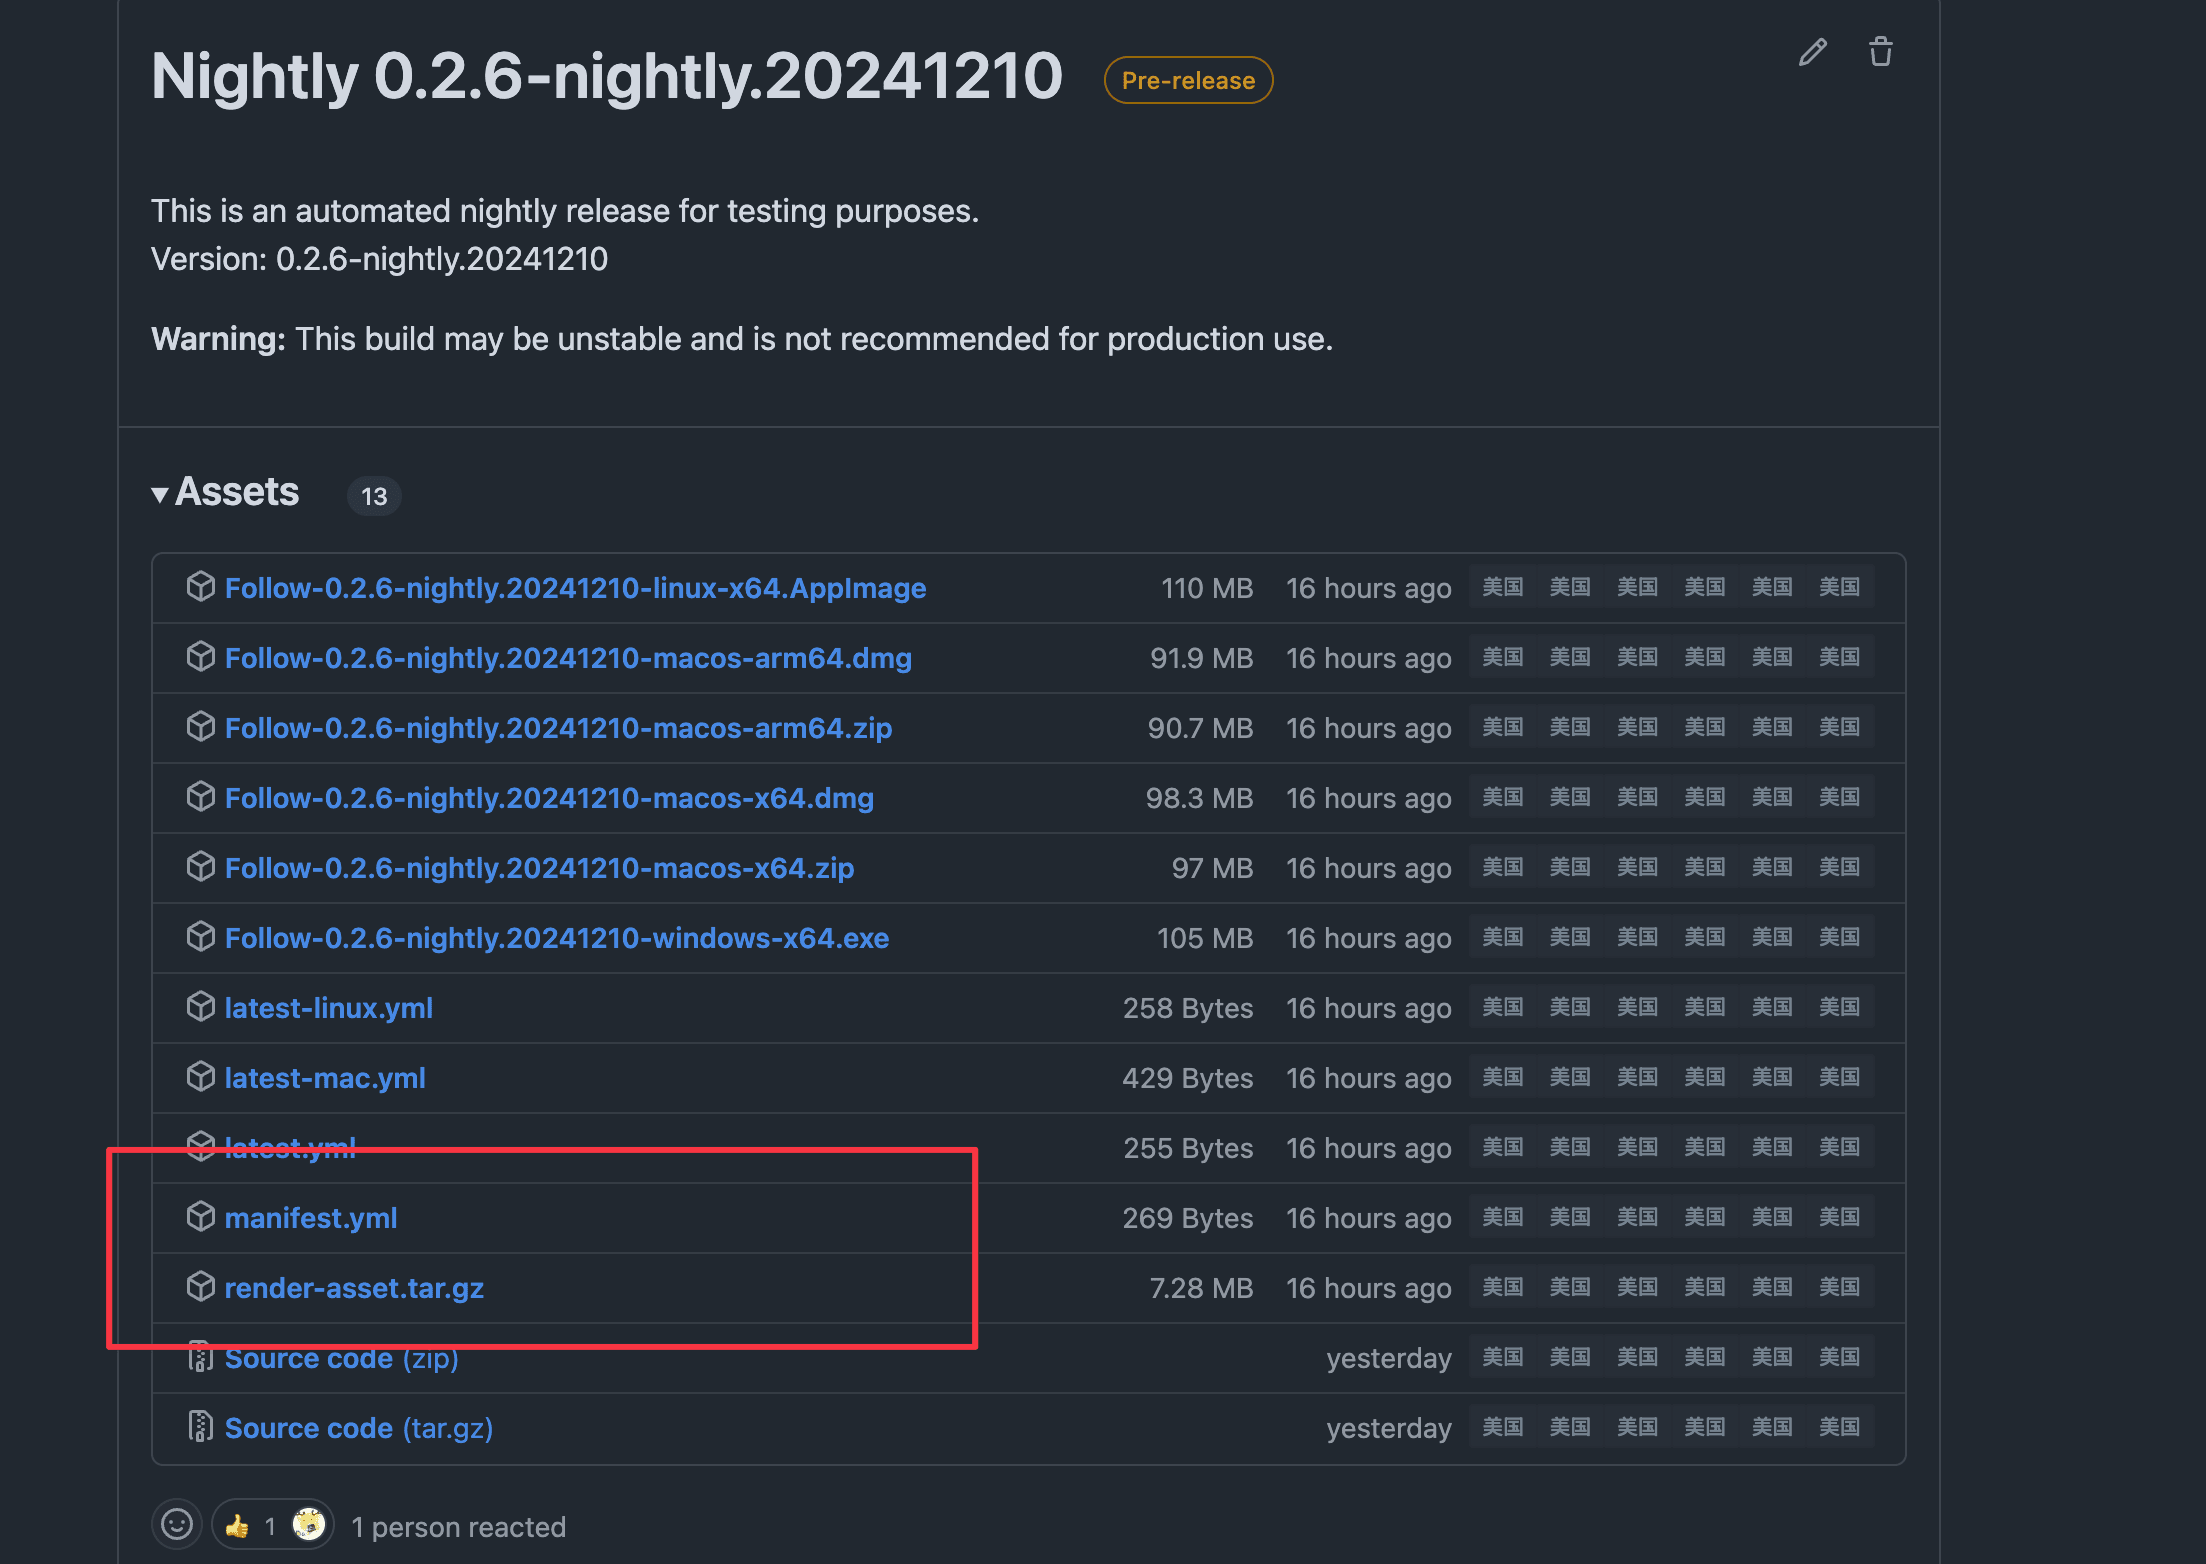Click the zip file icon beside Source code (zip)
Screen dimensions: 2206x1564
[201, 1356]
